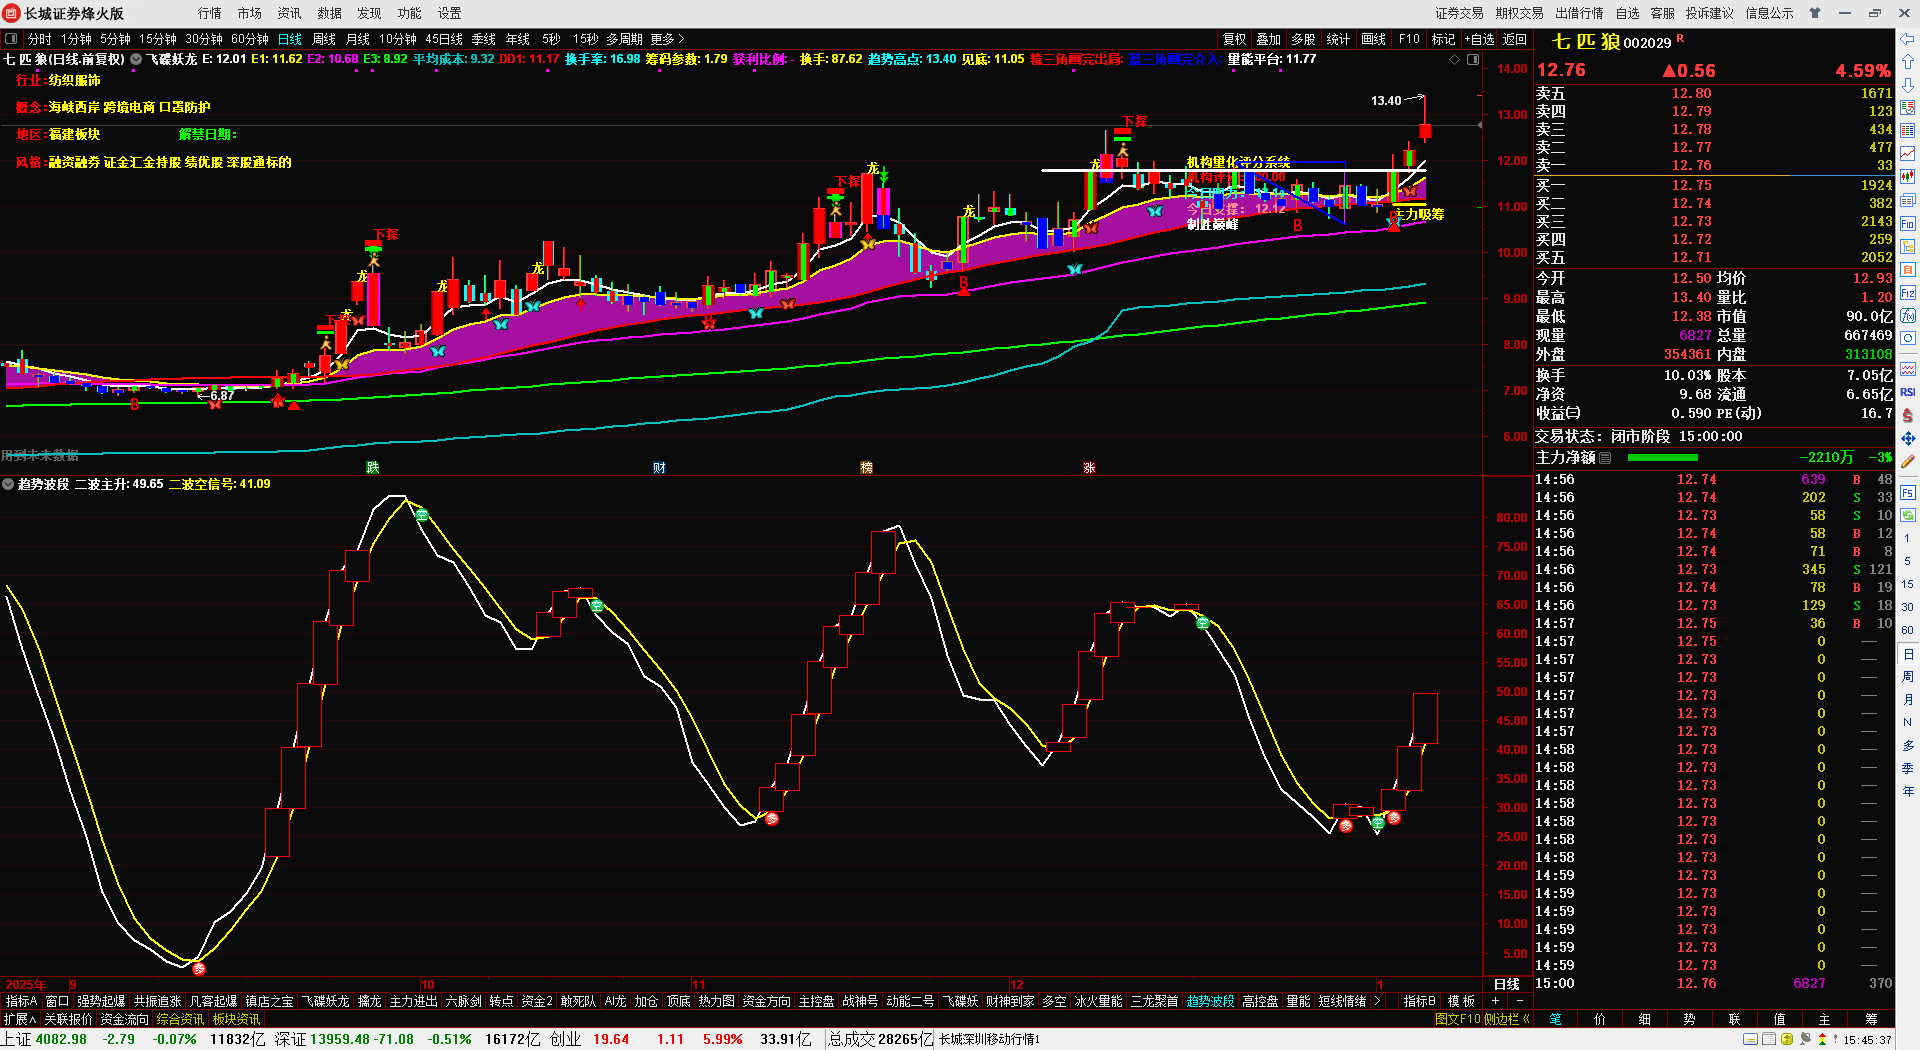This screenshot has height=1050, width=1920.
Task: Click the 13.40 high price label
Action: [x=1386, y=100]
